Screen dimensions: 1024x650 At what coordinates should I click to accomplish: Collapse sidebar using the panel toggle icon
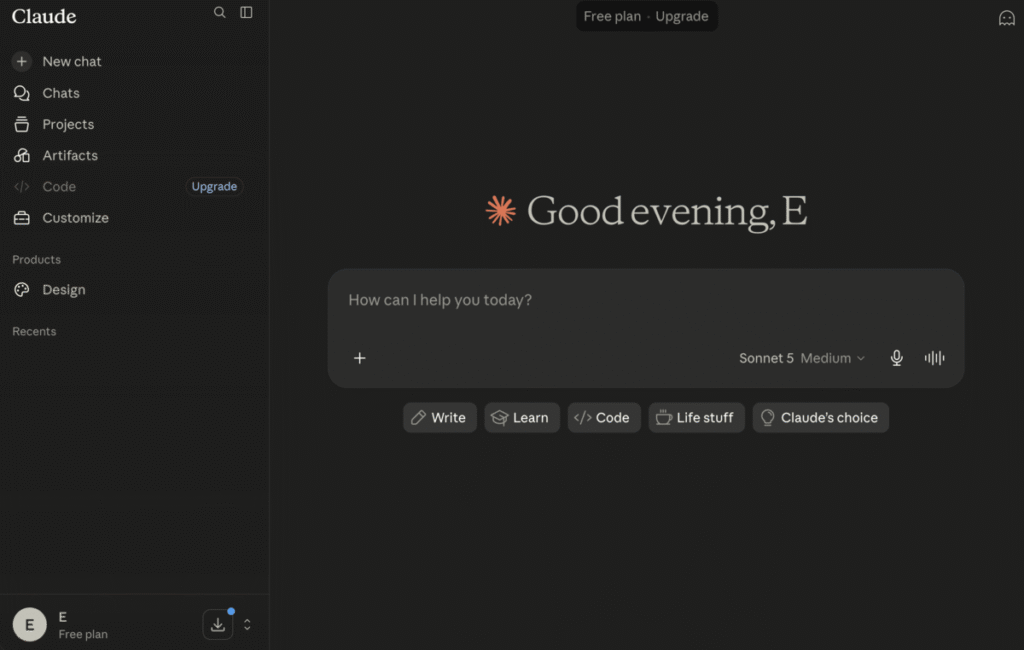(x=246, y=12)
